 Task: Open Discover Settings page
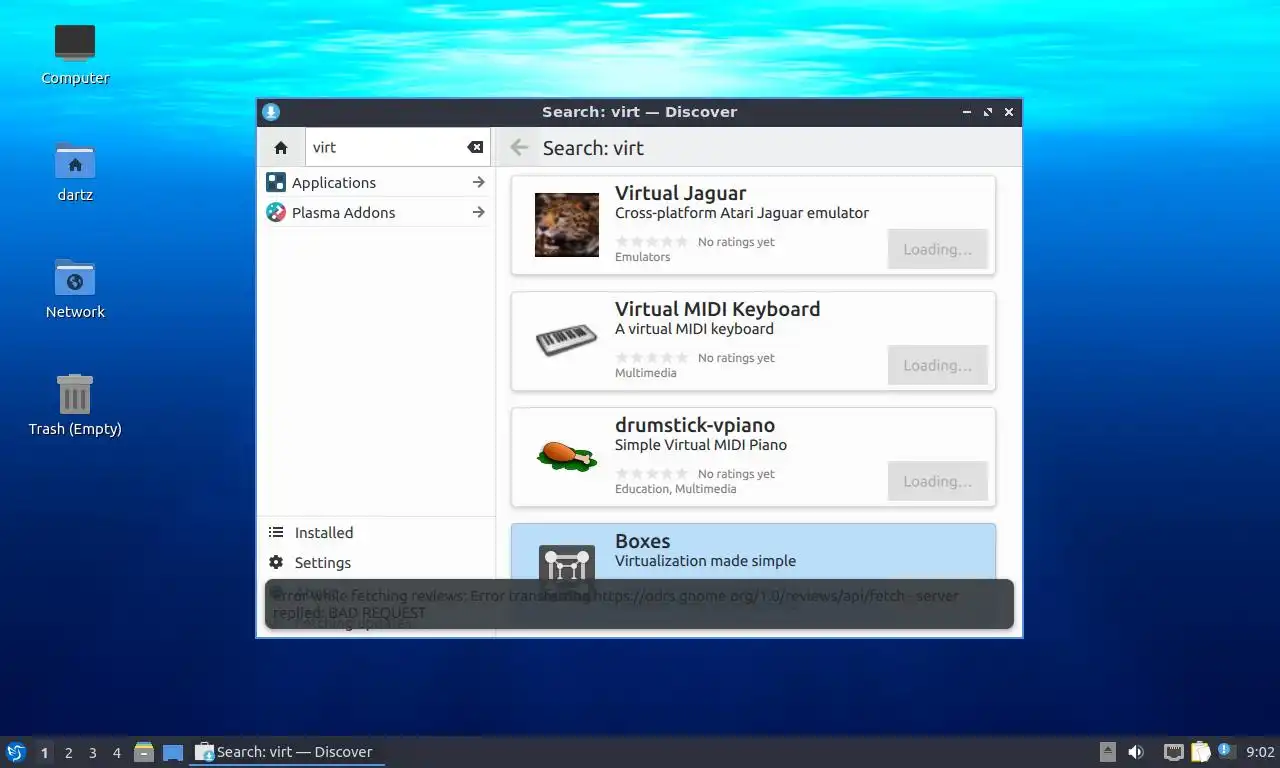[x=376, y=563]
